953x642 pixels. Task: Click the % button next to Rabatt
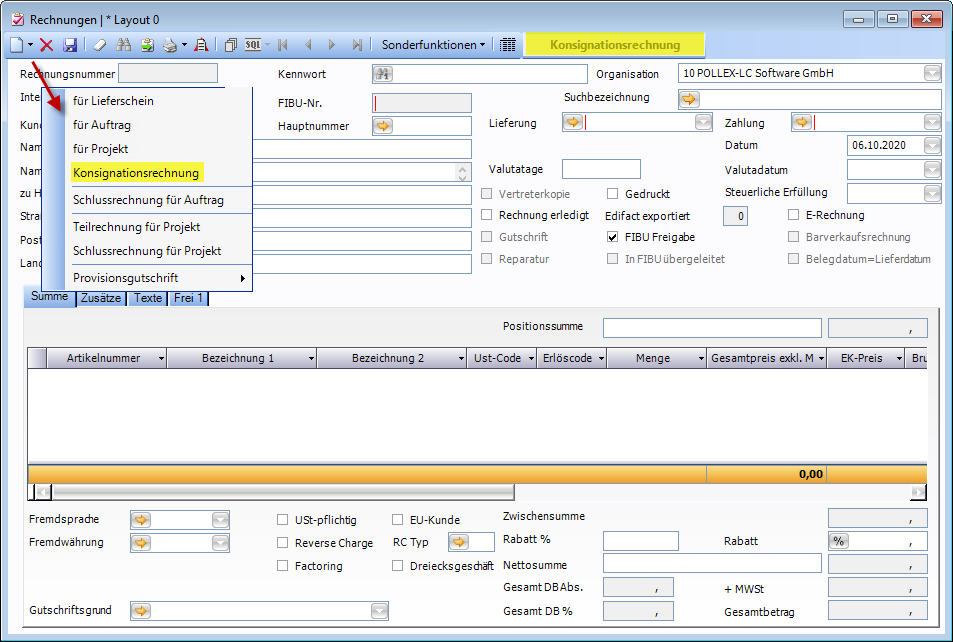[x=839, y=541]
